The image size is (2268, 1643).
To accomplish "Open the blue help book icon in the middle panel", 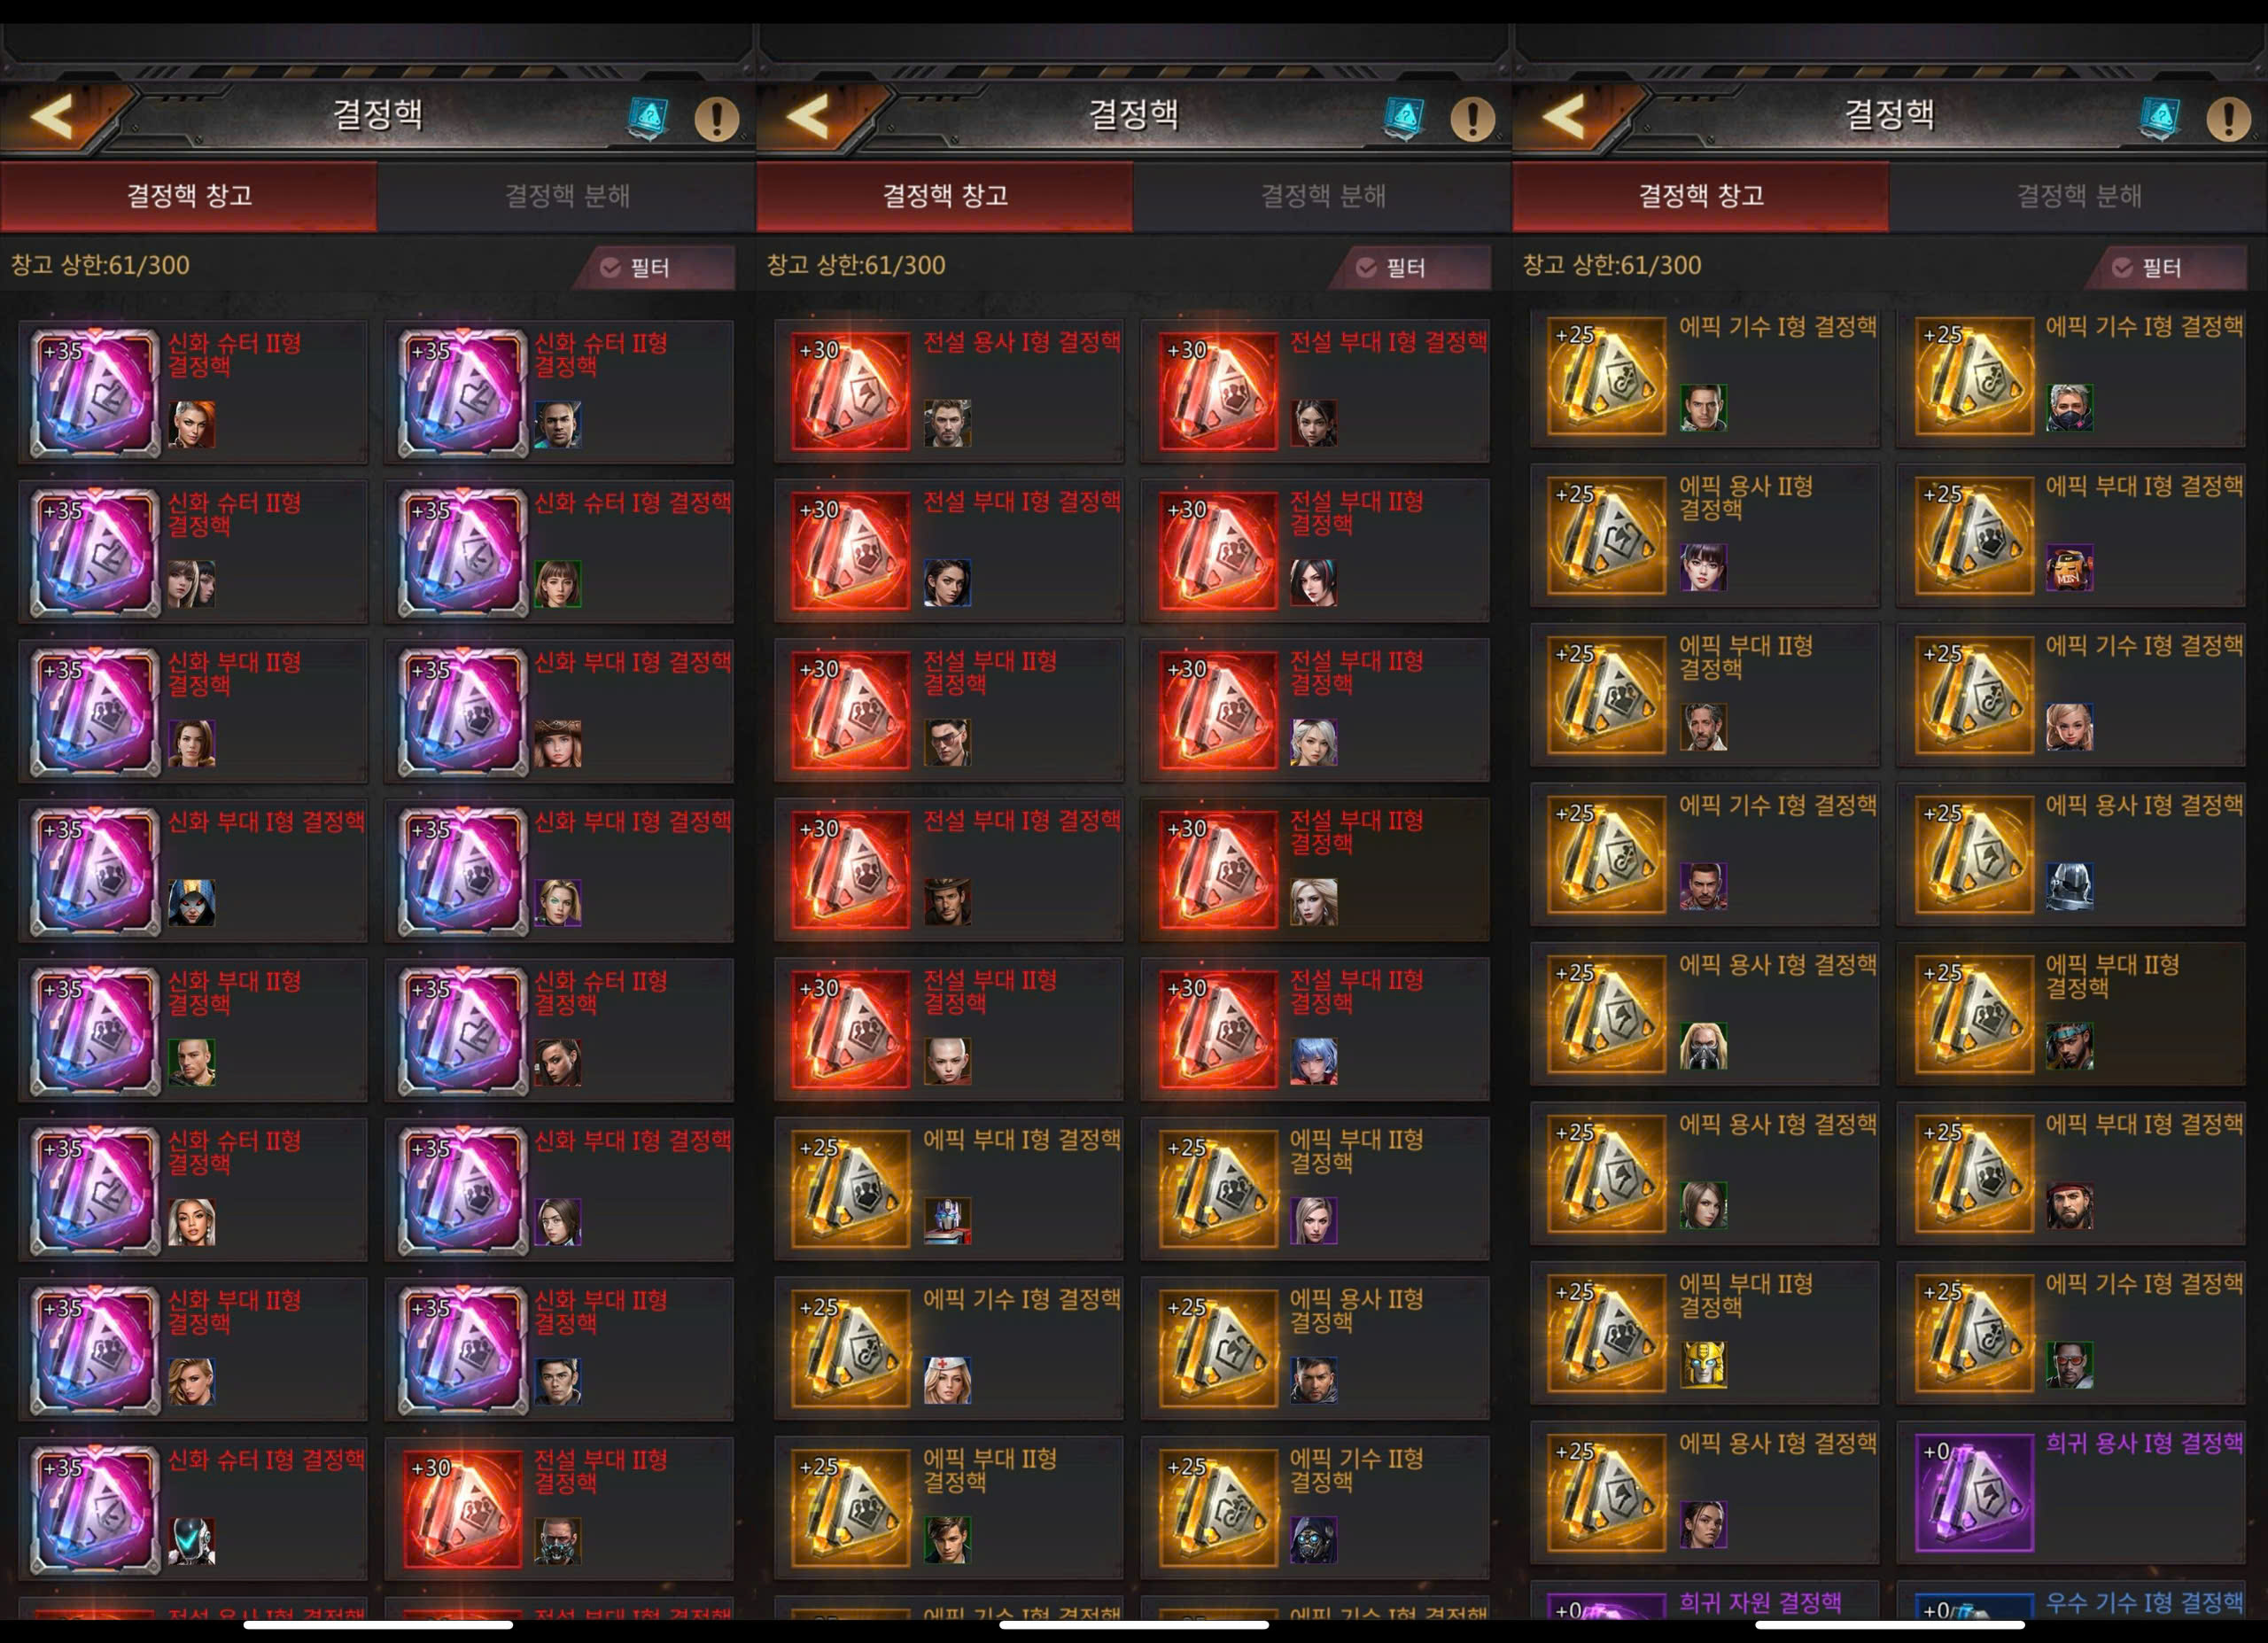I will 1404,119.
